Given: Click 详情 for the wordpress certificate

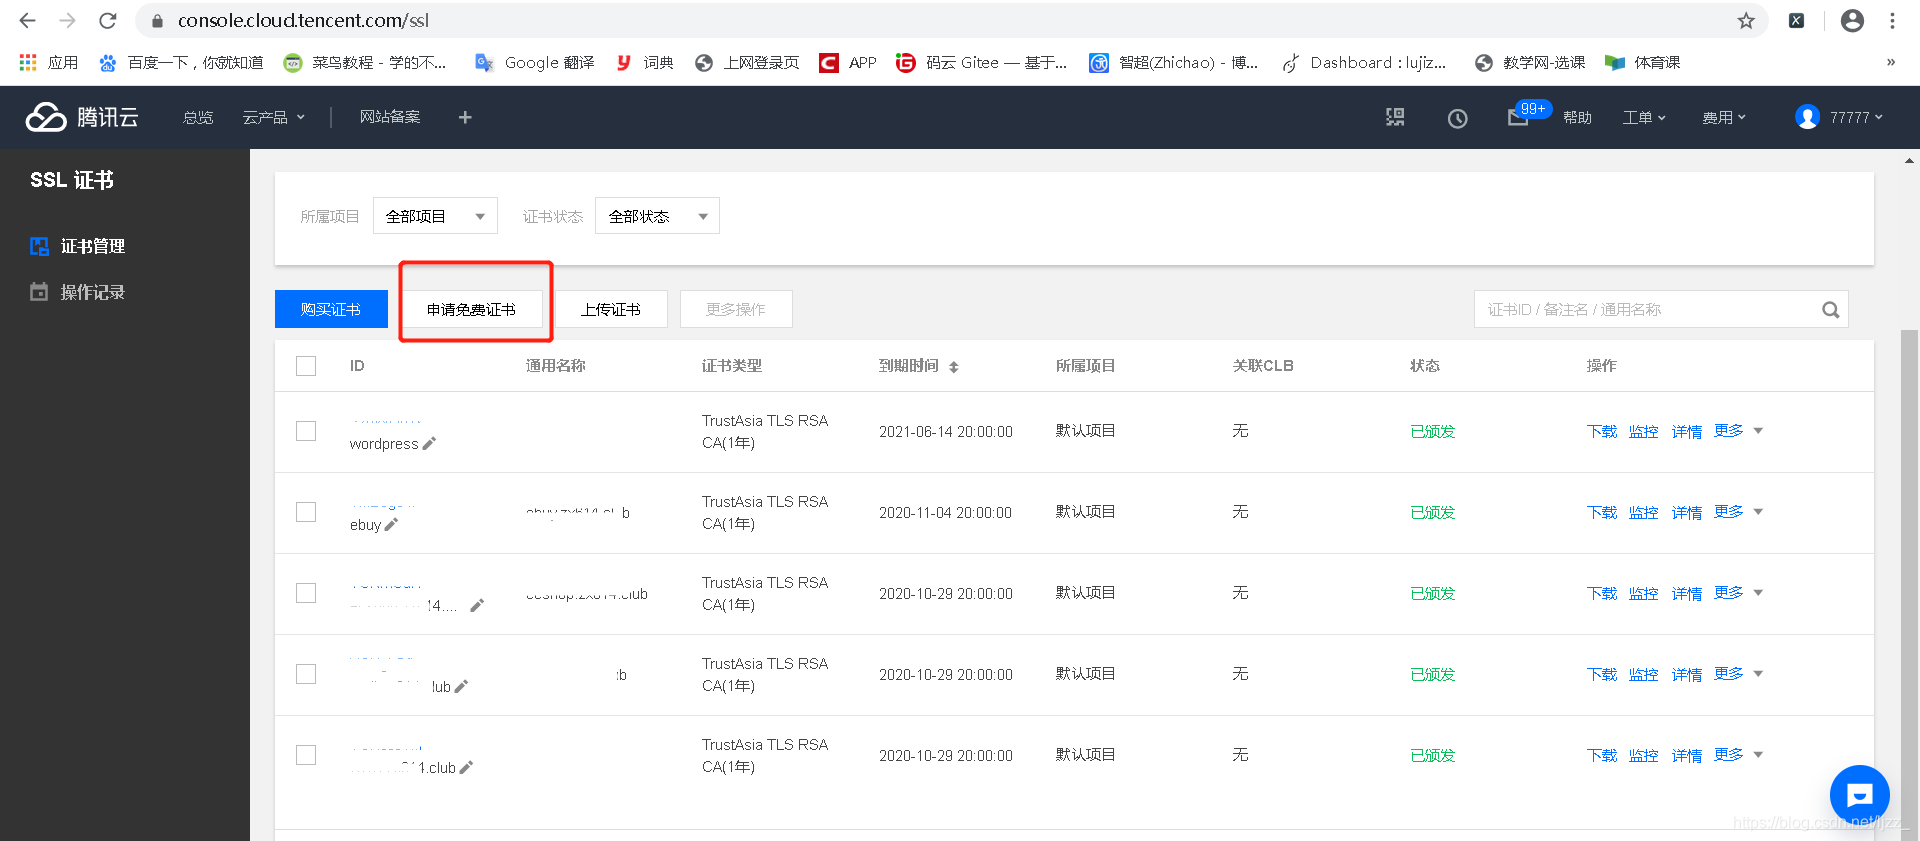Looking at the screenshot, I should click(1686, 431).
